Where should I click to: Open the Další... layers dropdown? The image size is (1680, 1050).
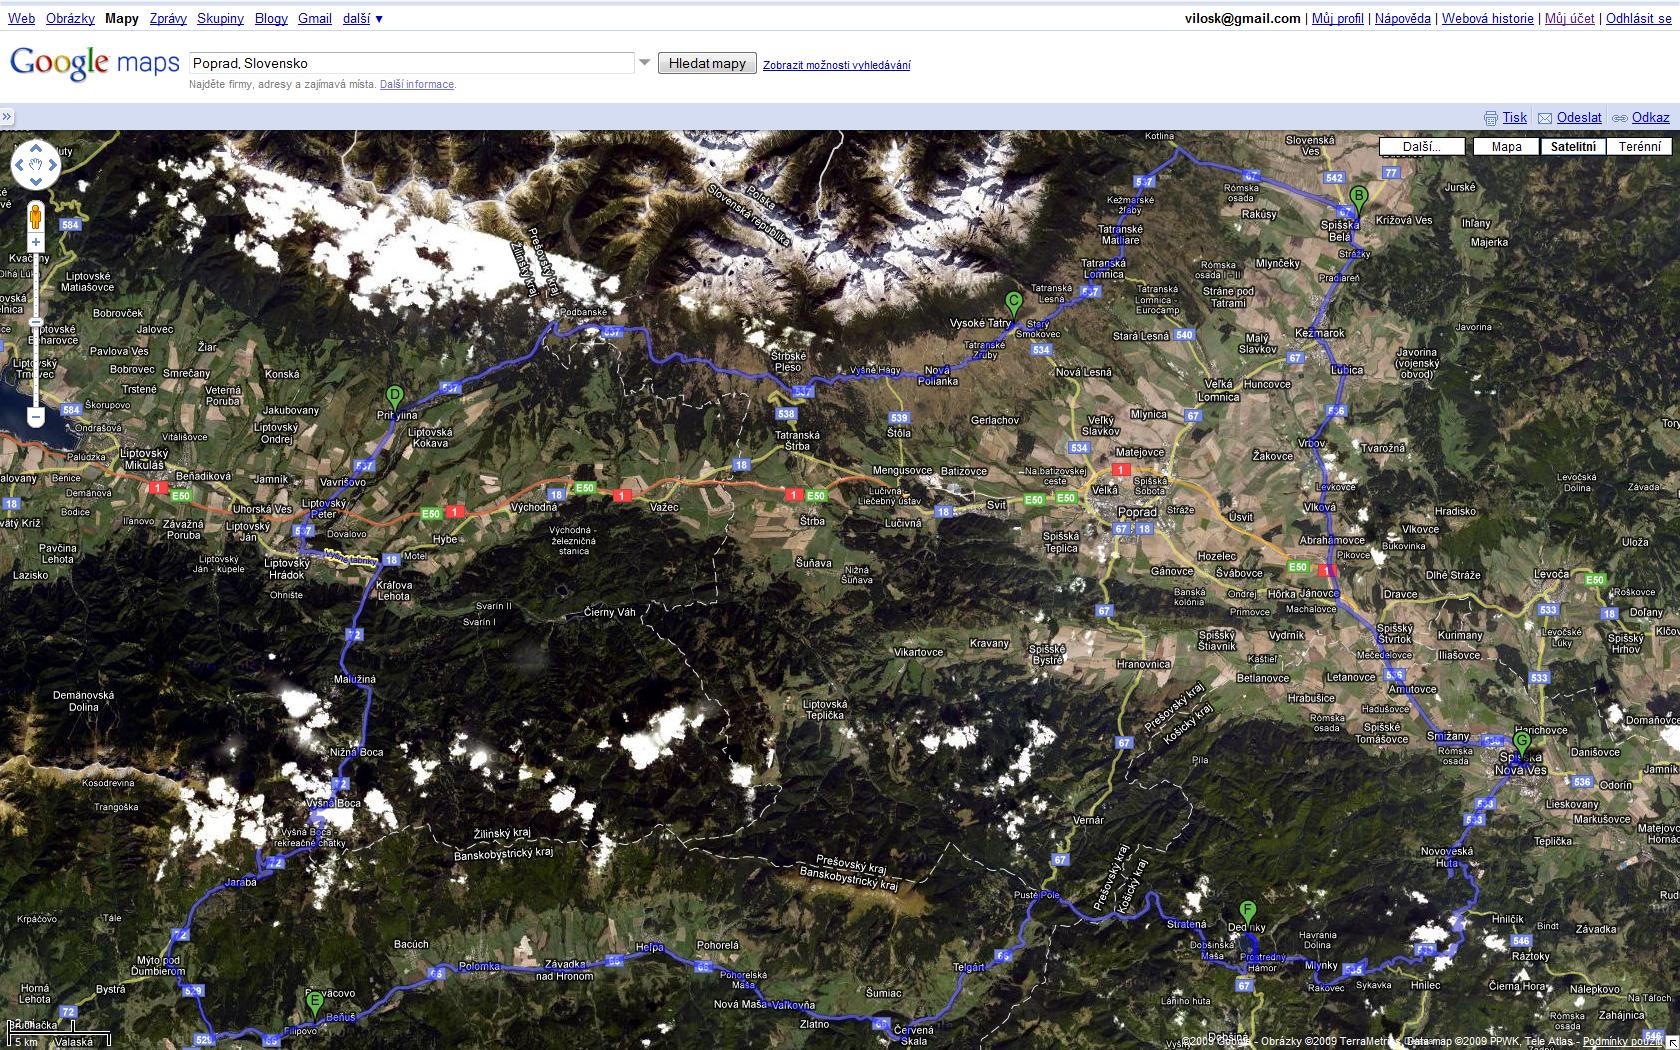[1422, 147]
